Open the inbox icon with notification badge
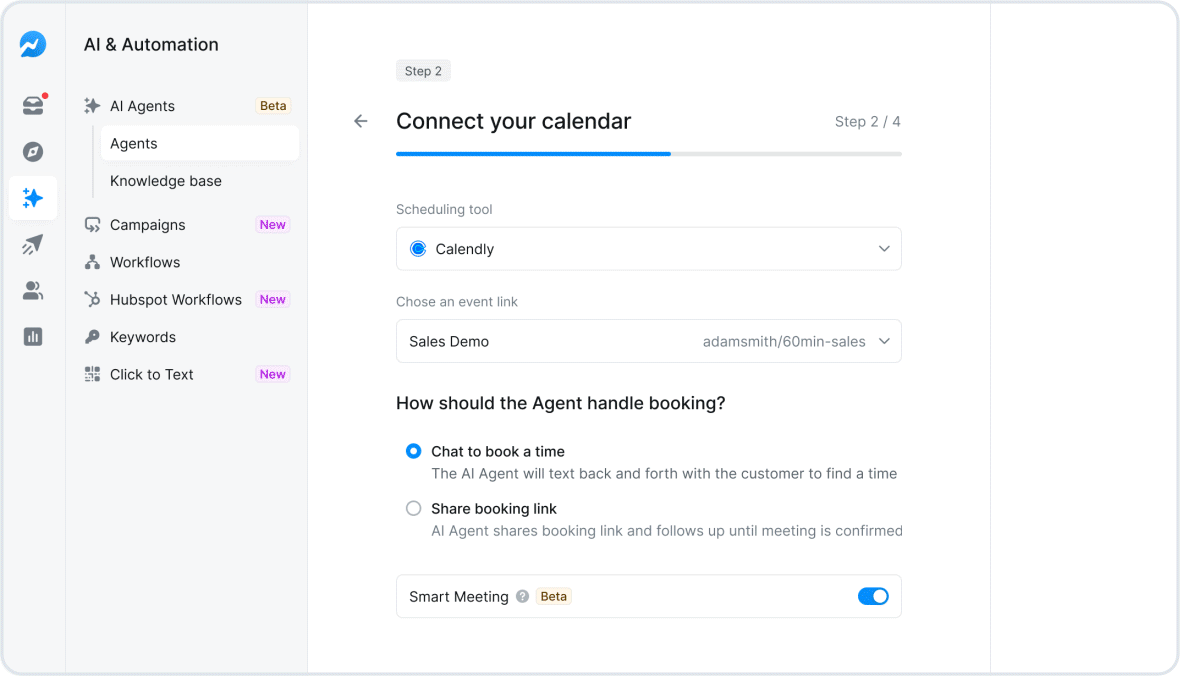 point(33,104)
